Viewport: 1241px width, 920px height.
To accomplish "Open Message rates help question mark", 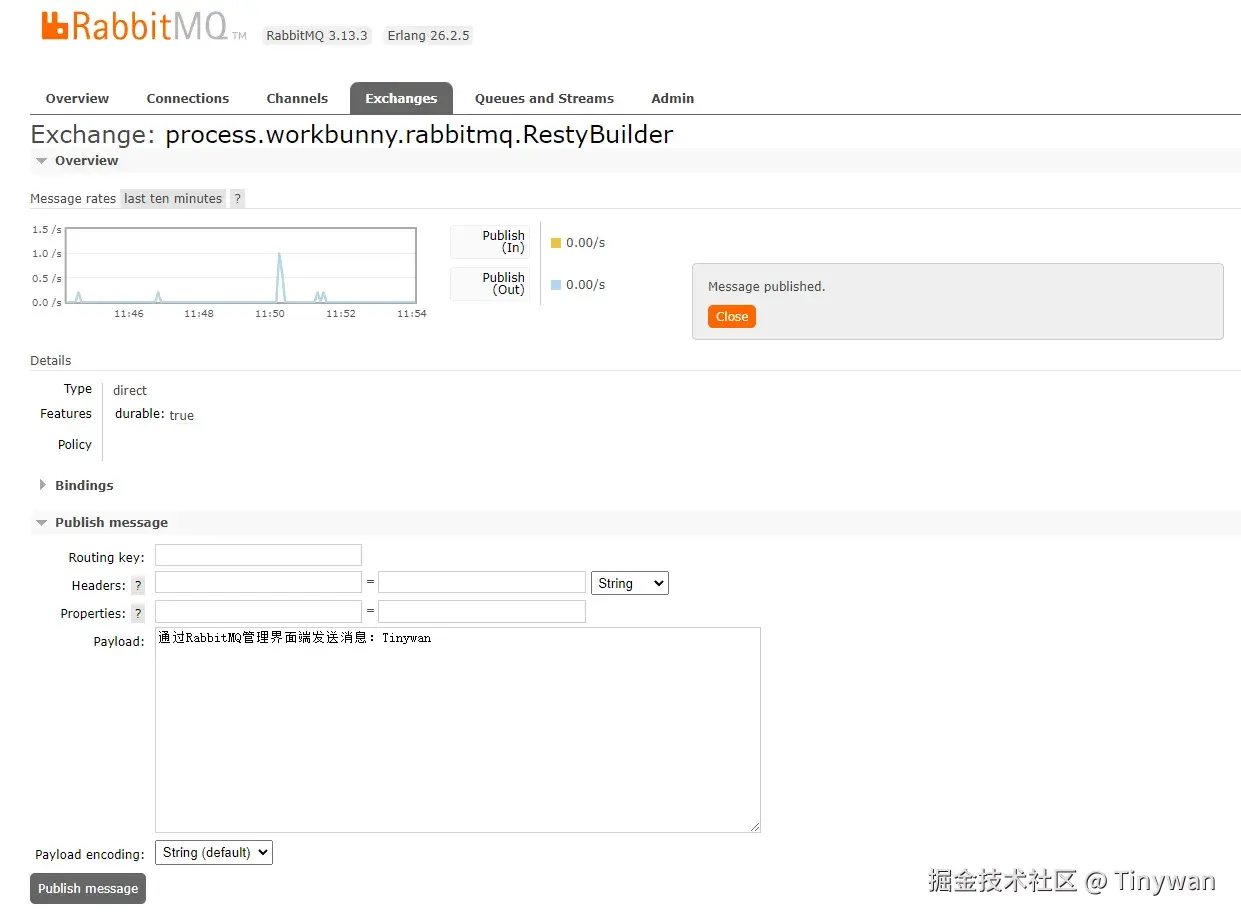I will (x=237, y=198).
